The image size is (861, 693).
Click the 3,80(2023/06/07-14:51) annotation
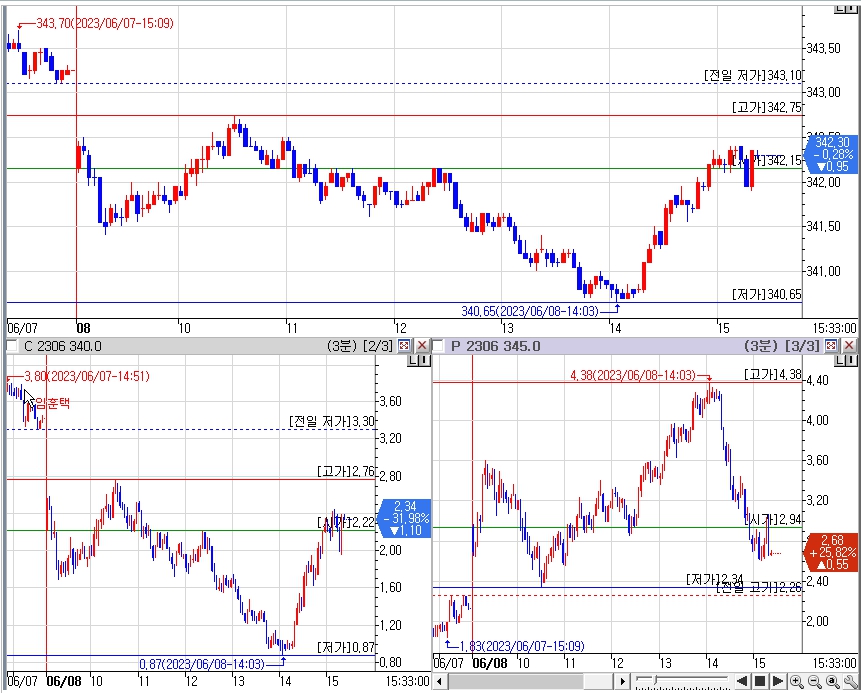pos(87,376)
